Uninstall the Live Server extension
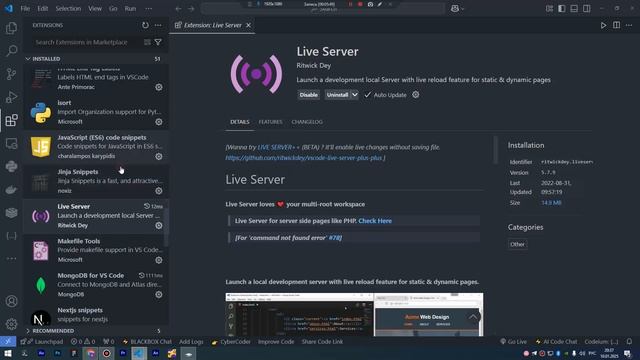Viewport: 640px width, 360px height. (338, 95)
